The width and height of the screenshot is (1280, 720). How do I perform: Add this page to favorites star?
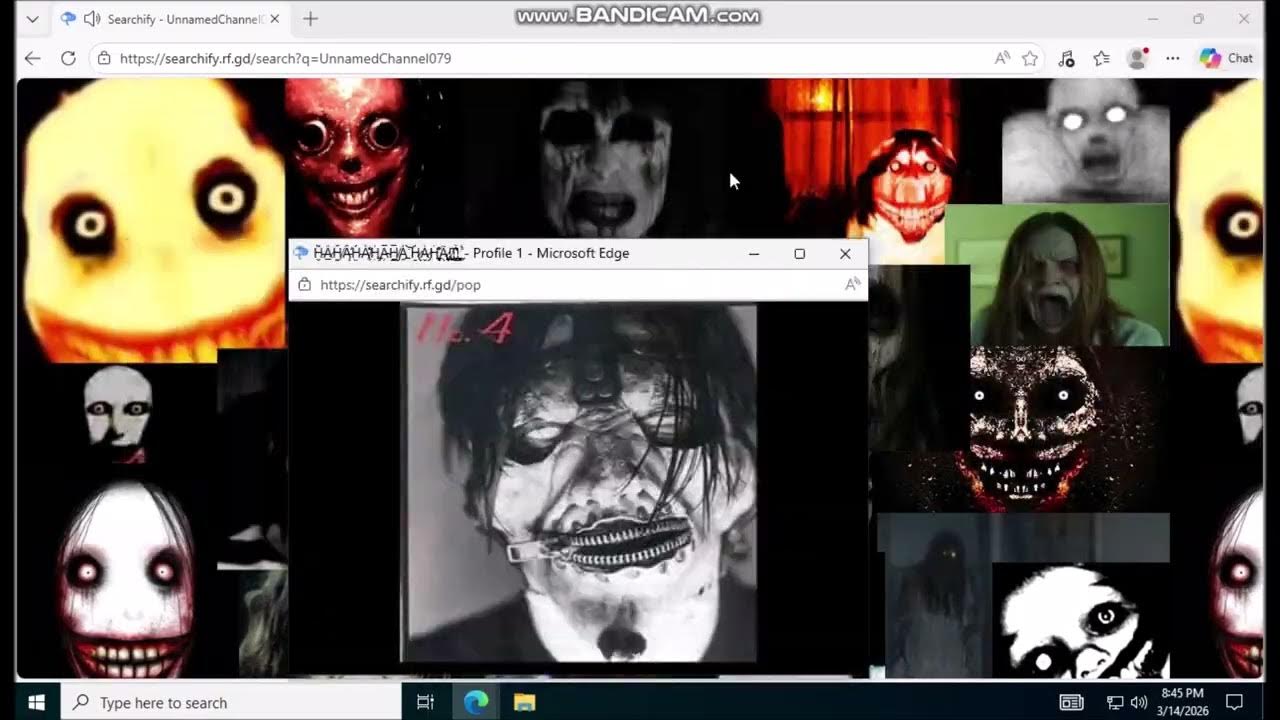1030,58
